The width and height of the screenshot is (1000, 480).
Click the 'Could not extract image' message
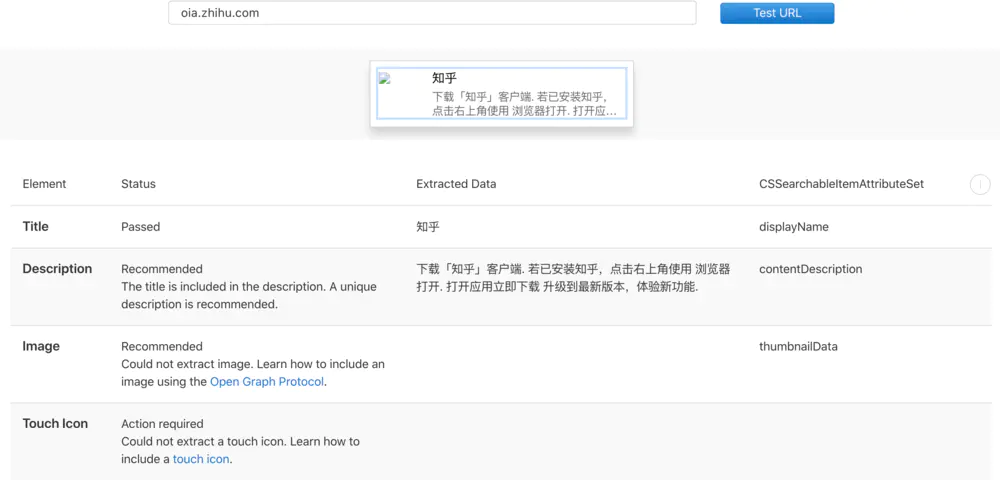pos(253,373)
